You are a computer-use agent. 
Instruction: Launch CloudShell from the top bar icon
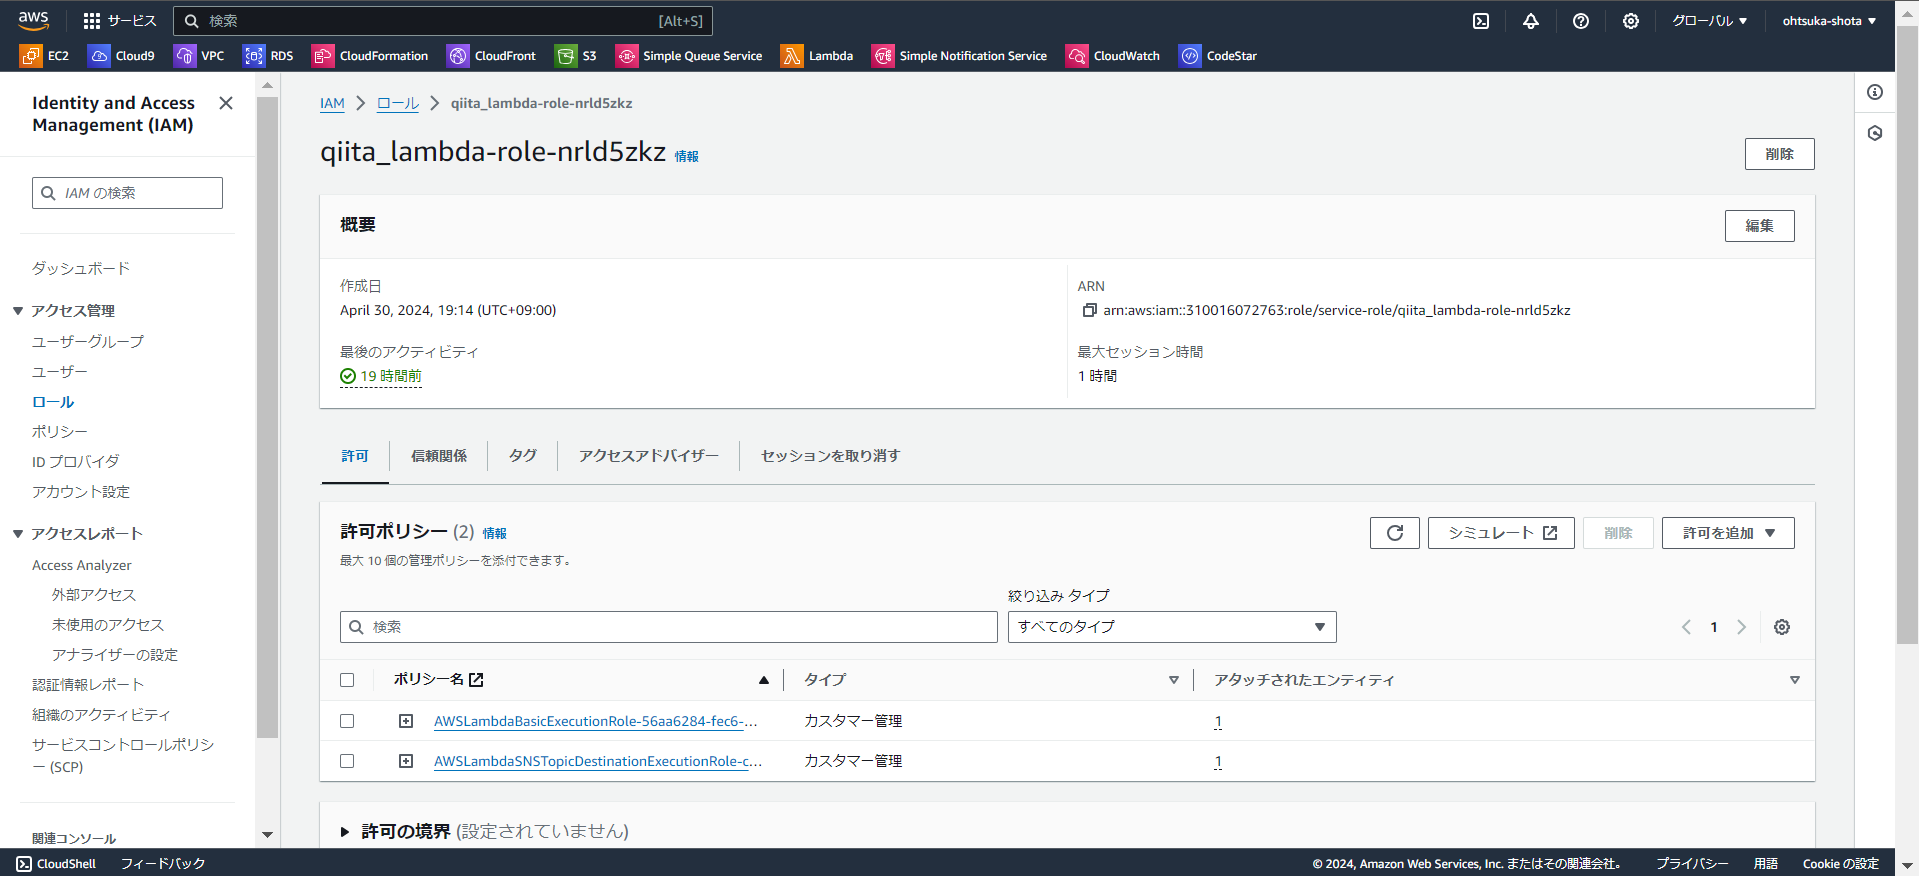click(1481, 21)
